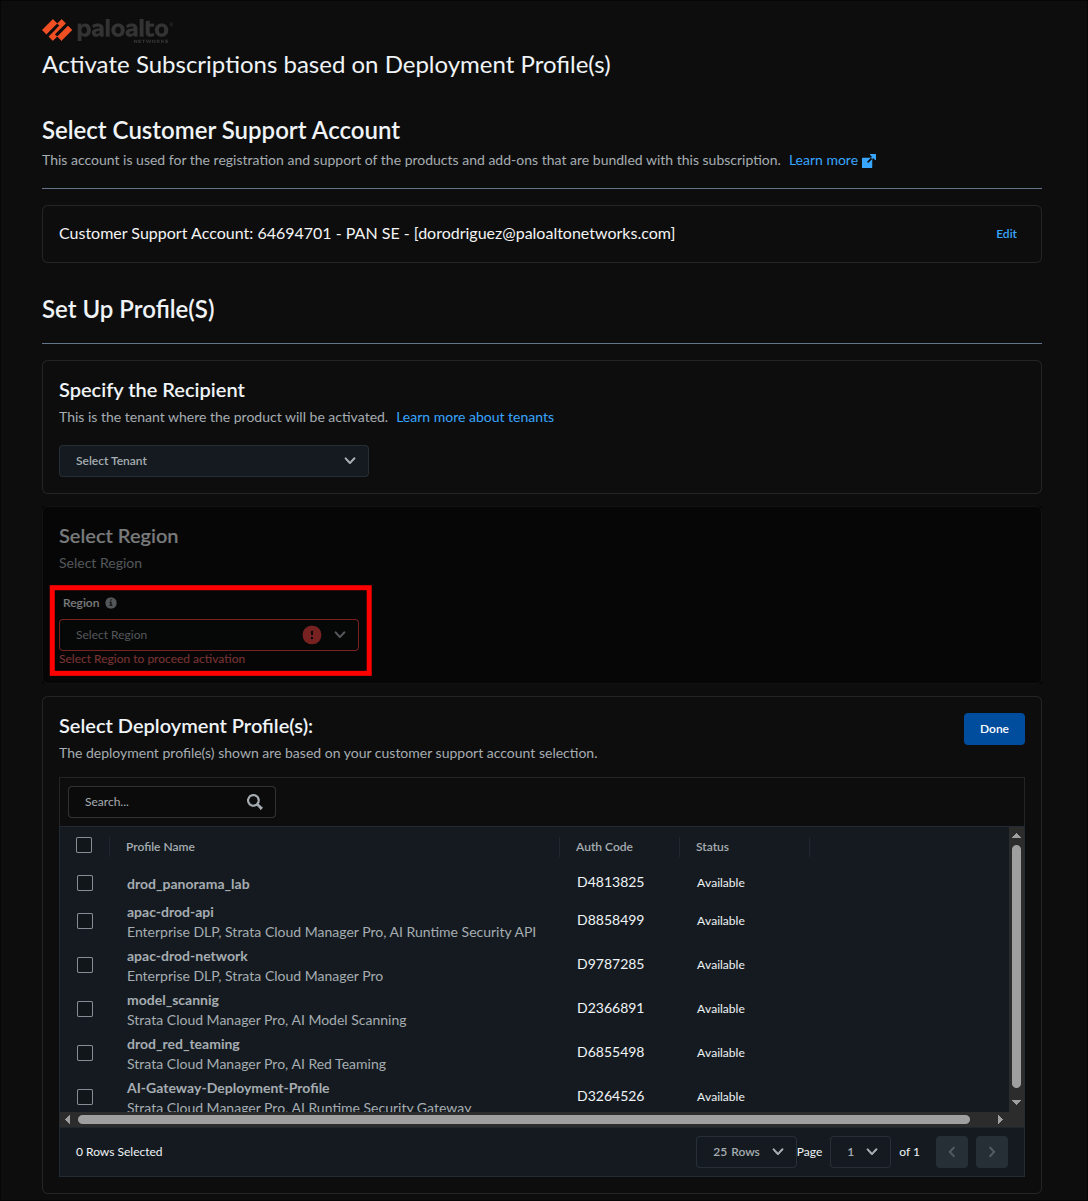Screen dimensions: 1088x1201
Task: Click the apac-drod-api profile name
Action: click(170, 912)
